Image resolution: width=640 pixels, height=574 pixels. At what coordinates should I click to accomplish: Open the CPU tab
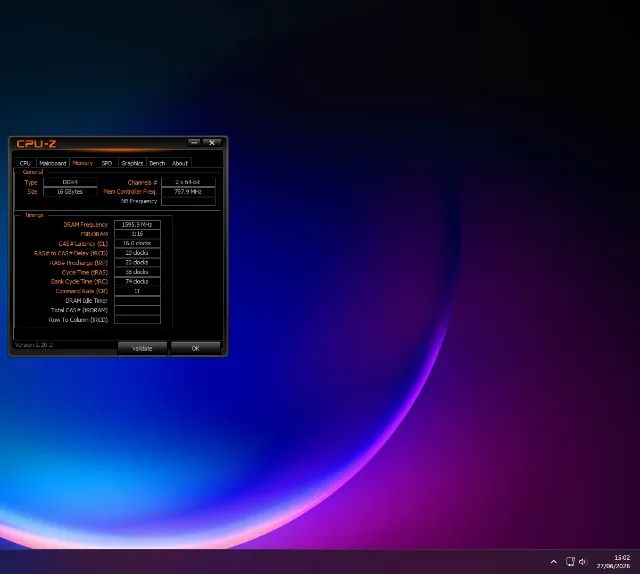click(x=25, y=163)
